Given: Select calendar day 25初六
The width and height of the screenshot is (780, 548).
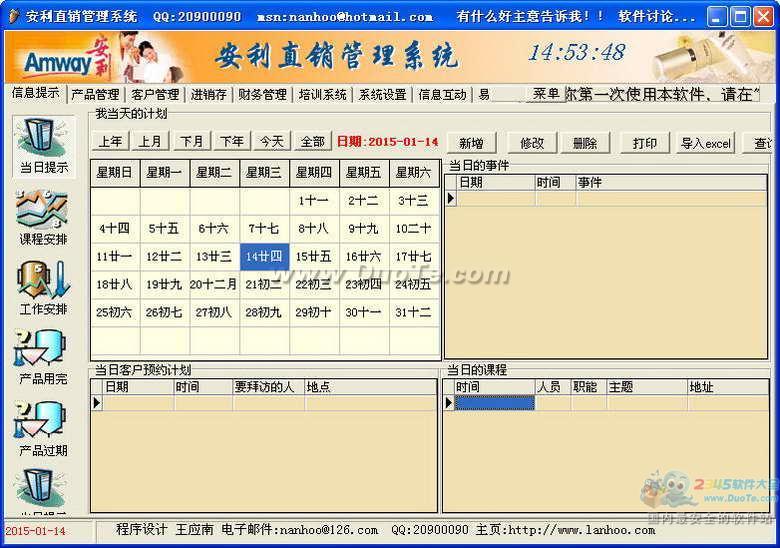Looking at the screenshot, I should [x=115, y=312].
